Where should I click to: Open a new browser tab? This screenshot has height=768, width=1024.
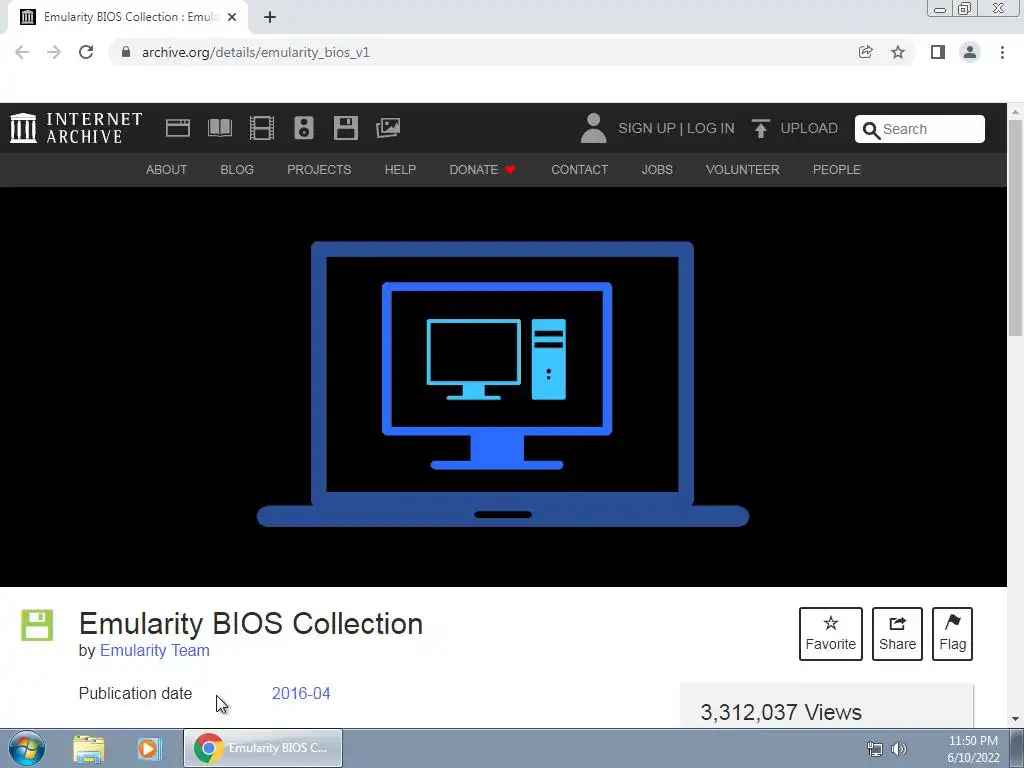point(270,17)
